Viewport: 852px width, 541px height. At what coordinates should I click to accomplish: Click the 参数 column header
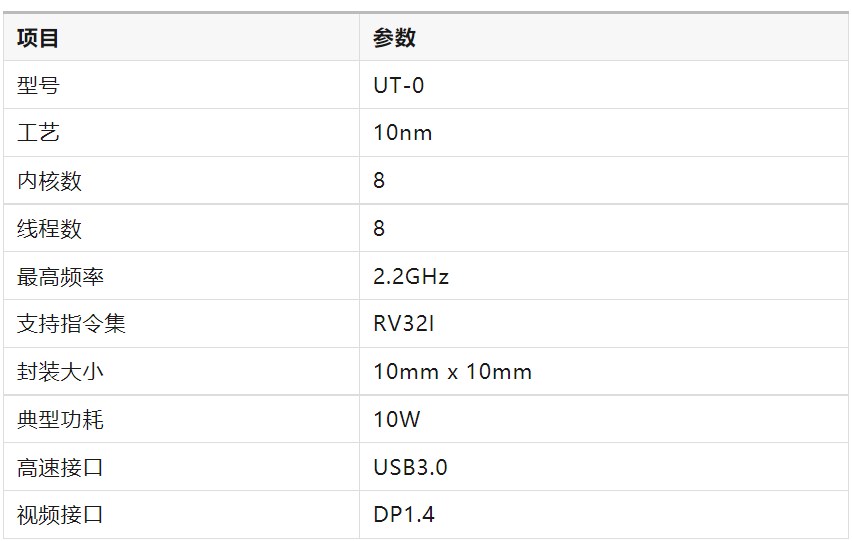pyautogui.click(x=394, y=38)
